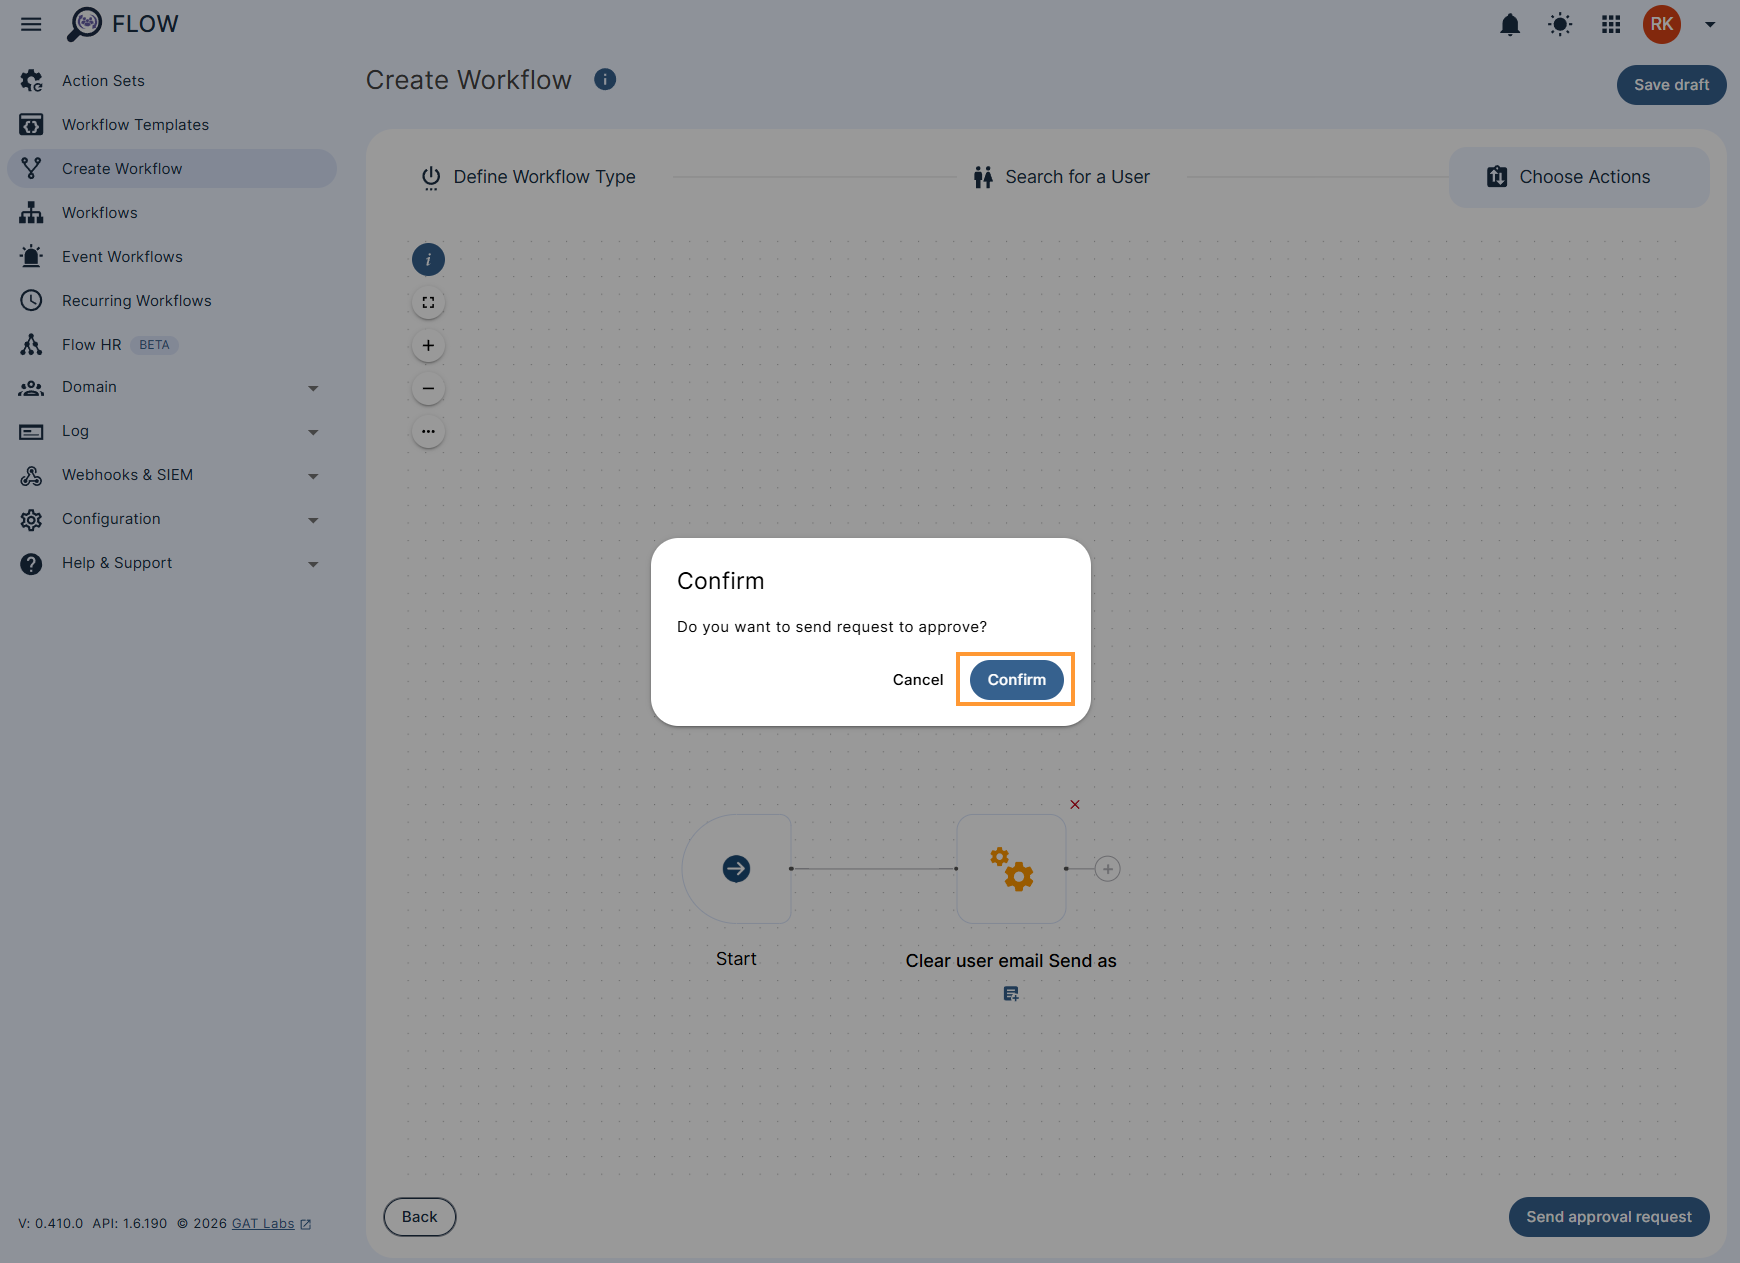The height and width of the screenshot is (1263, 1740).
Task: Toggle light/dark theme with the sun icon
Action: click(x=1559, y=24)
